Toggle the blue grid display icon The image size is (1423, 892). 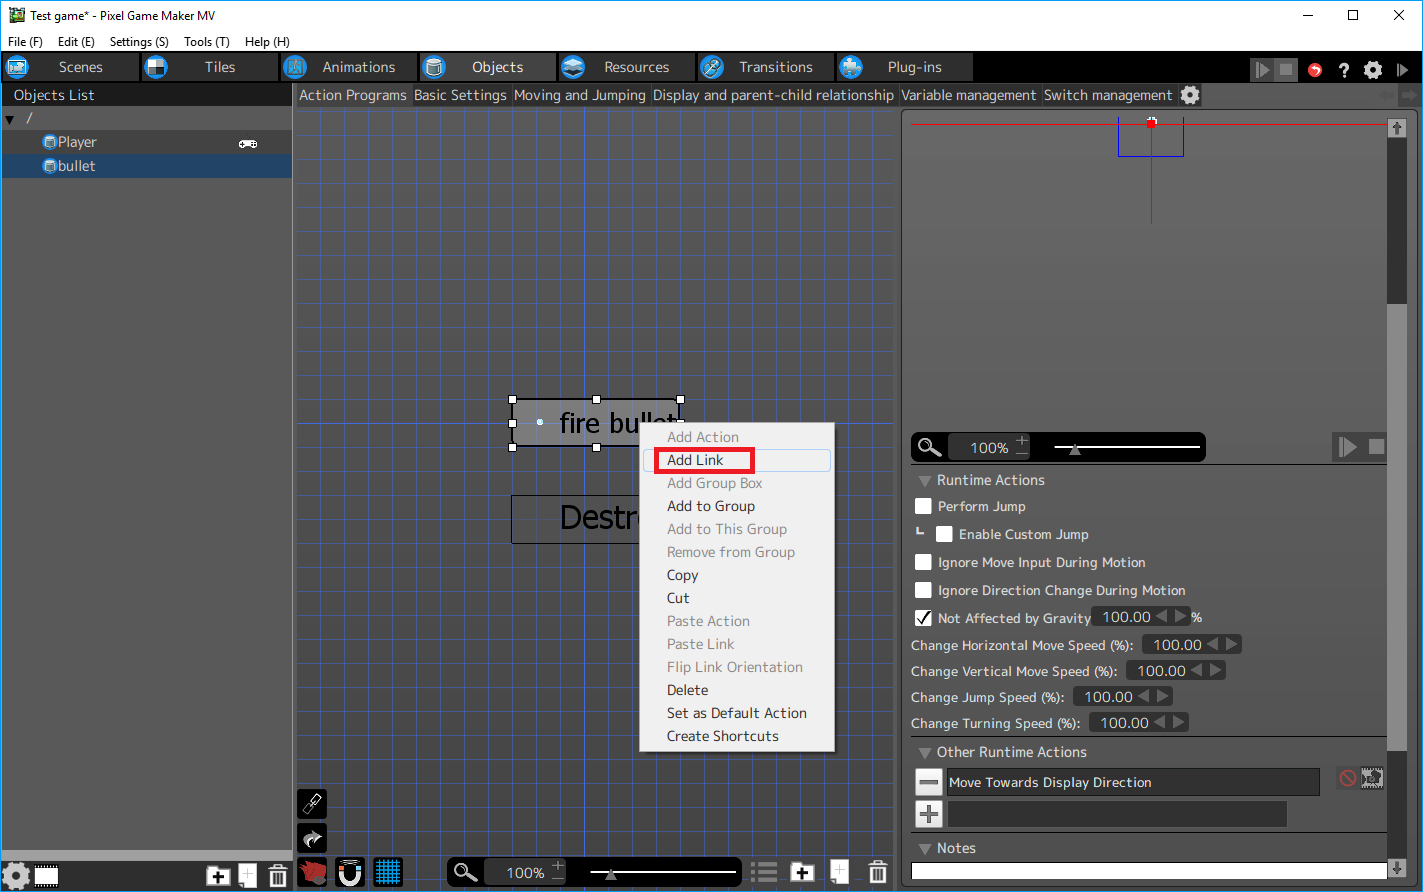(388, 872)
